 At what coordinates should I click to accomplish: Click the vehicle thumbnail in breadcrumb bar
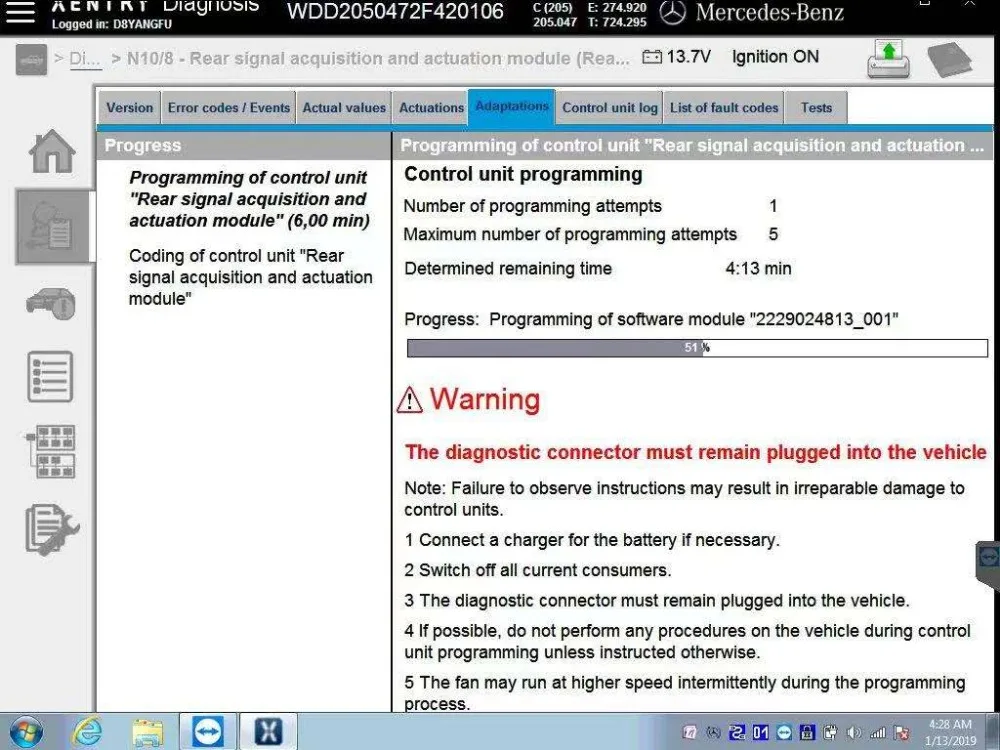(31, 60)
